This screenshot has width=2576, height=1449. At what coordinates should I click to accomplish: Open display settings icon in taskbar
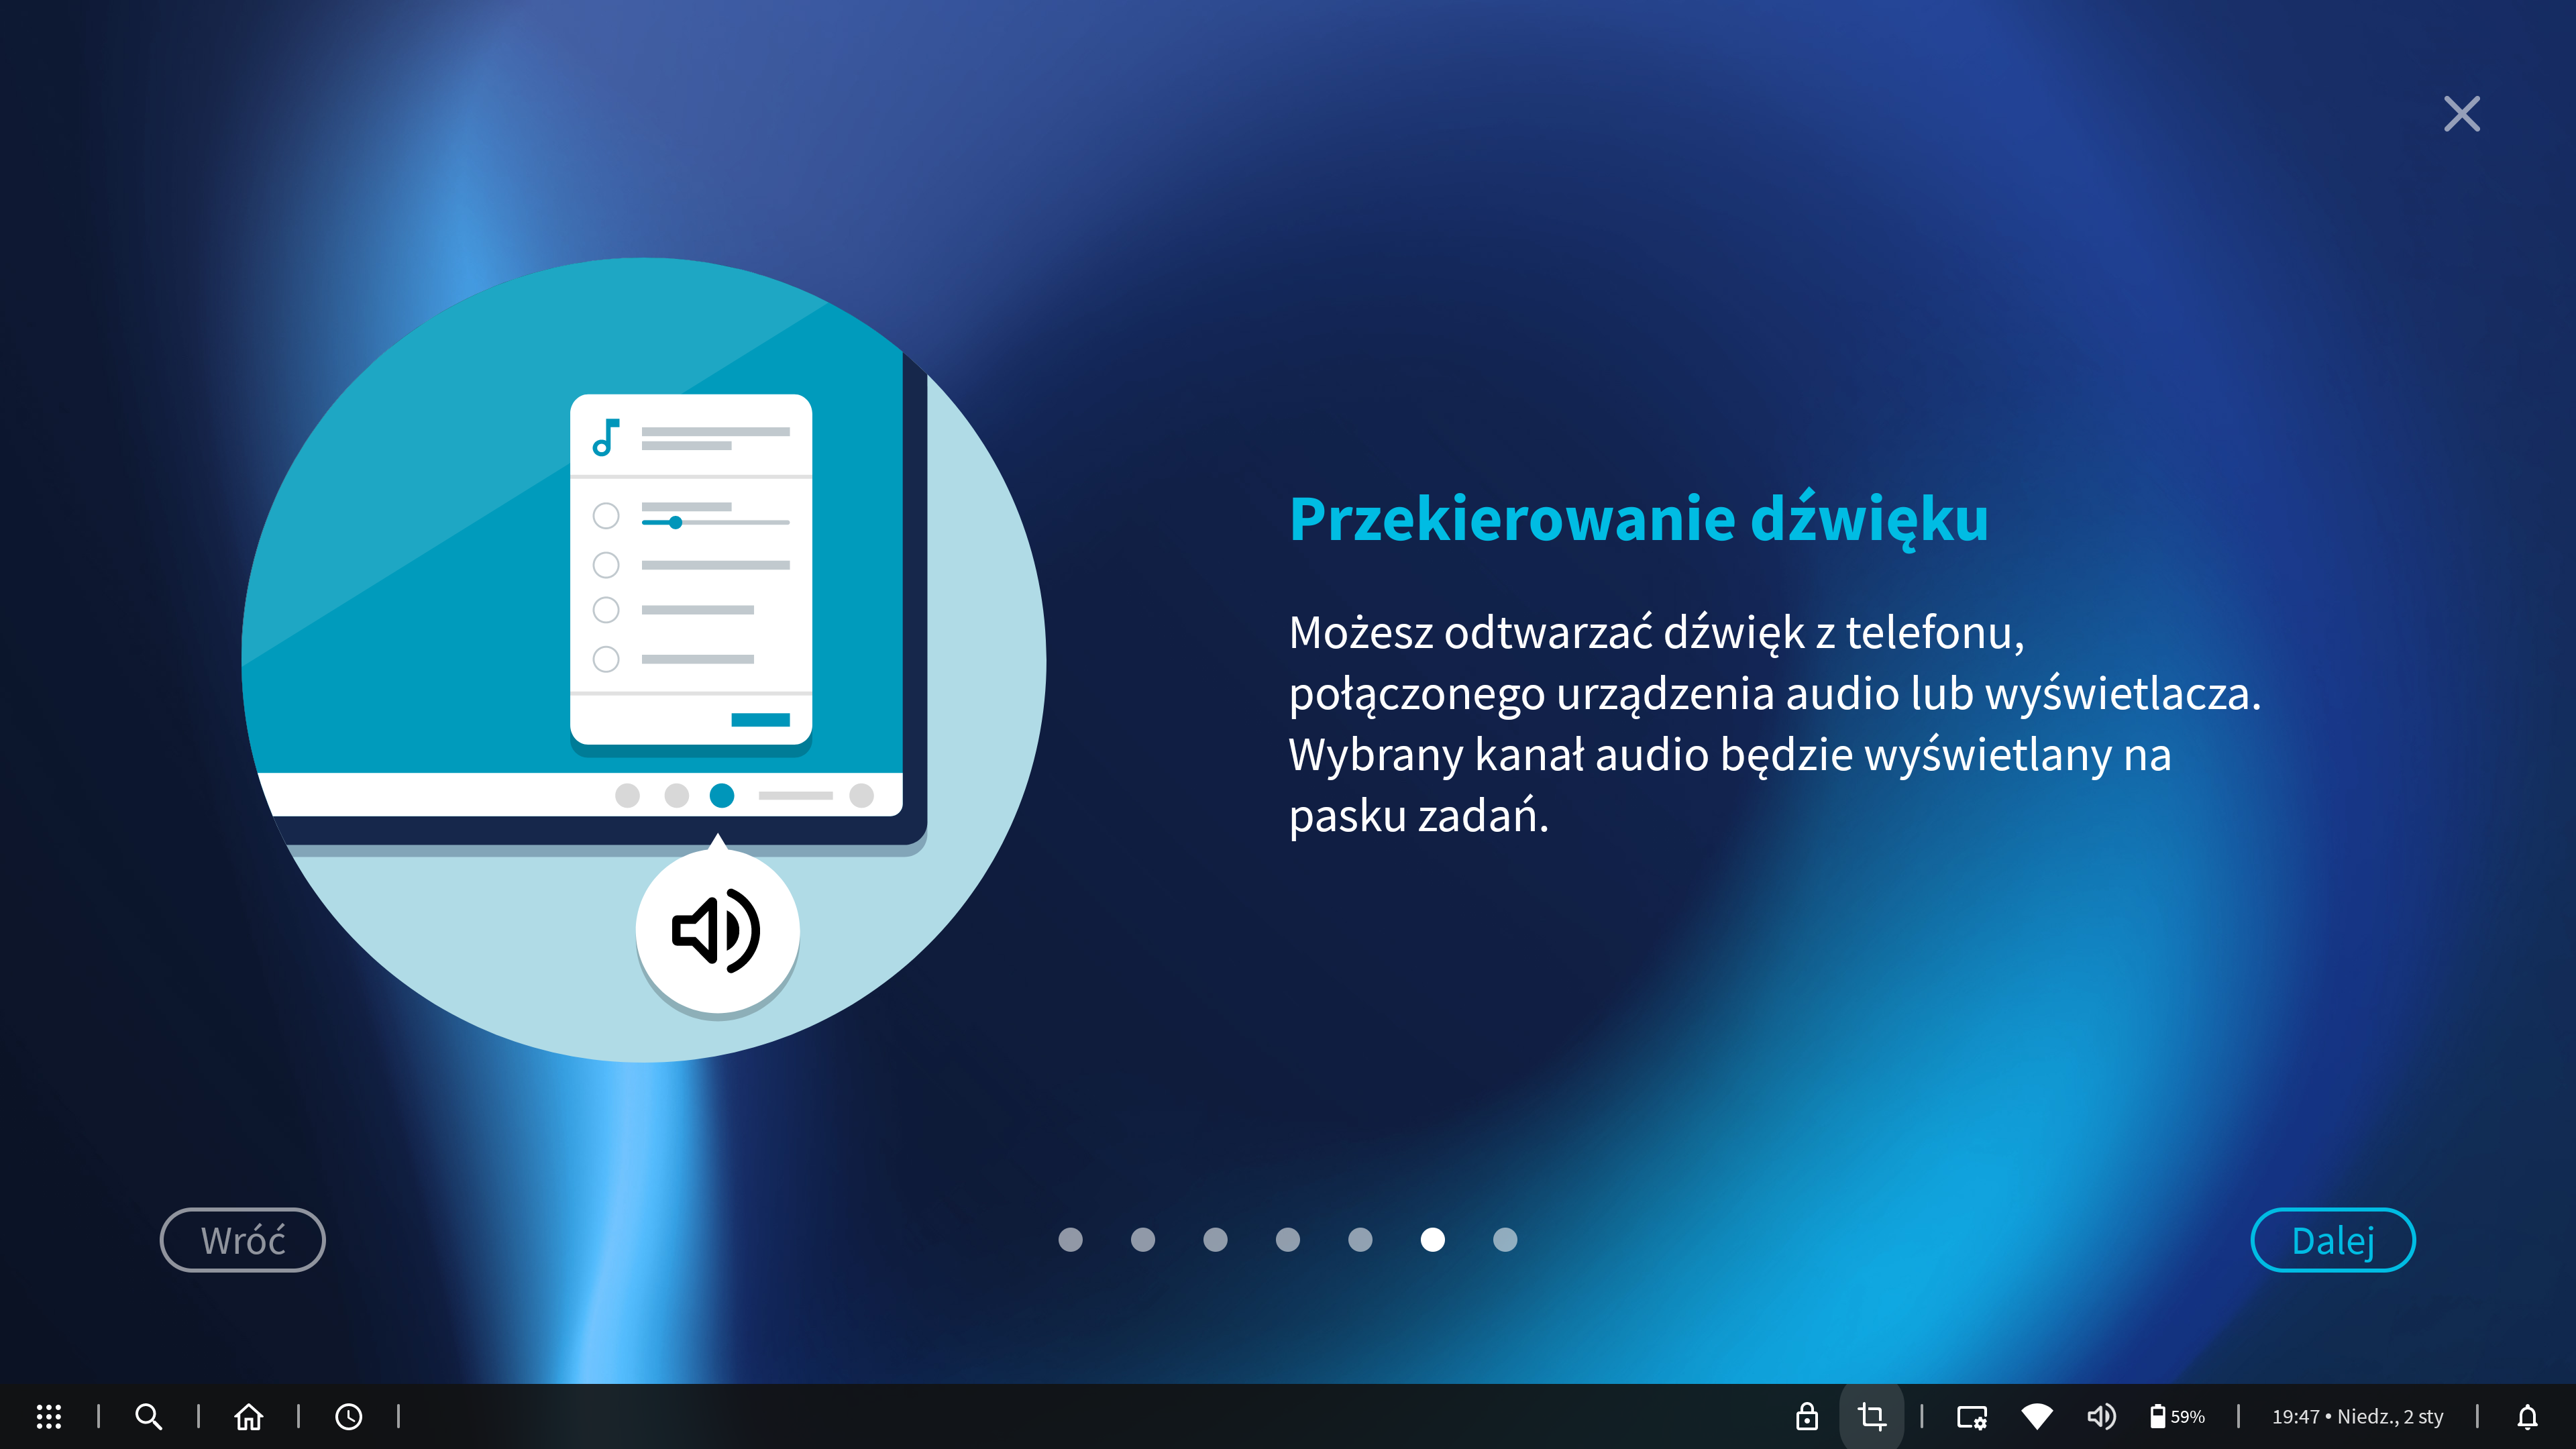coord(1972,1417)
